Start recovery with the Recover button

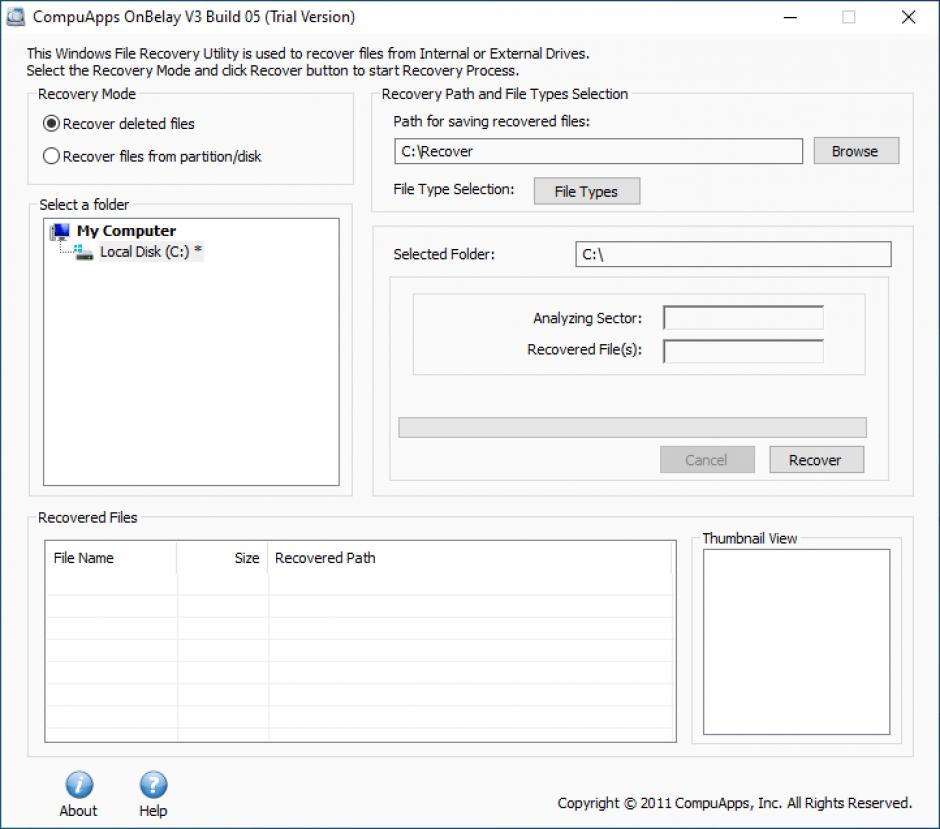tap(817, 460)
